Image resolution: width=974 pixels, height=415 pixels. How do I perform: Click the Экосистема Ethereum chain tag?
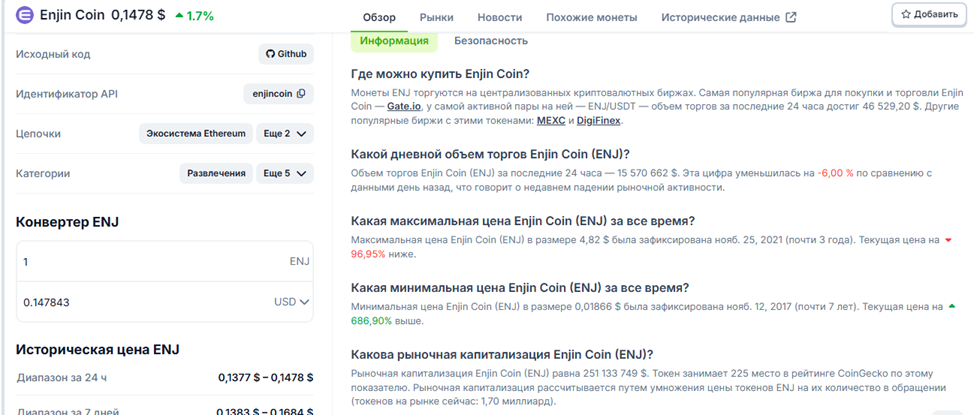point(195,133)
